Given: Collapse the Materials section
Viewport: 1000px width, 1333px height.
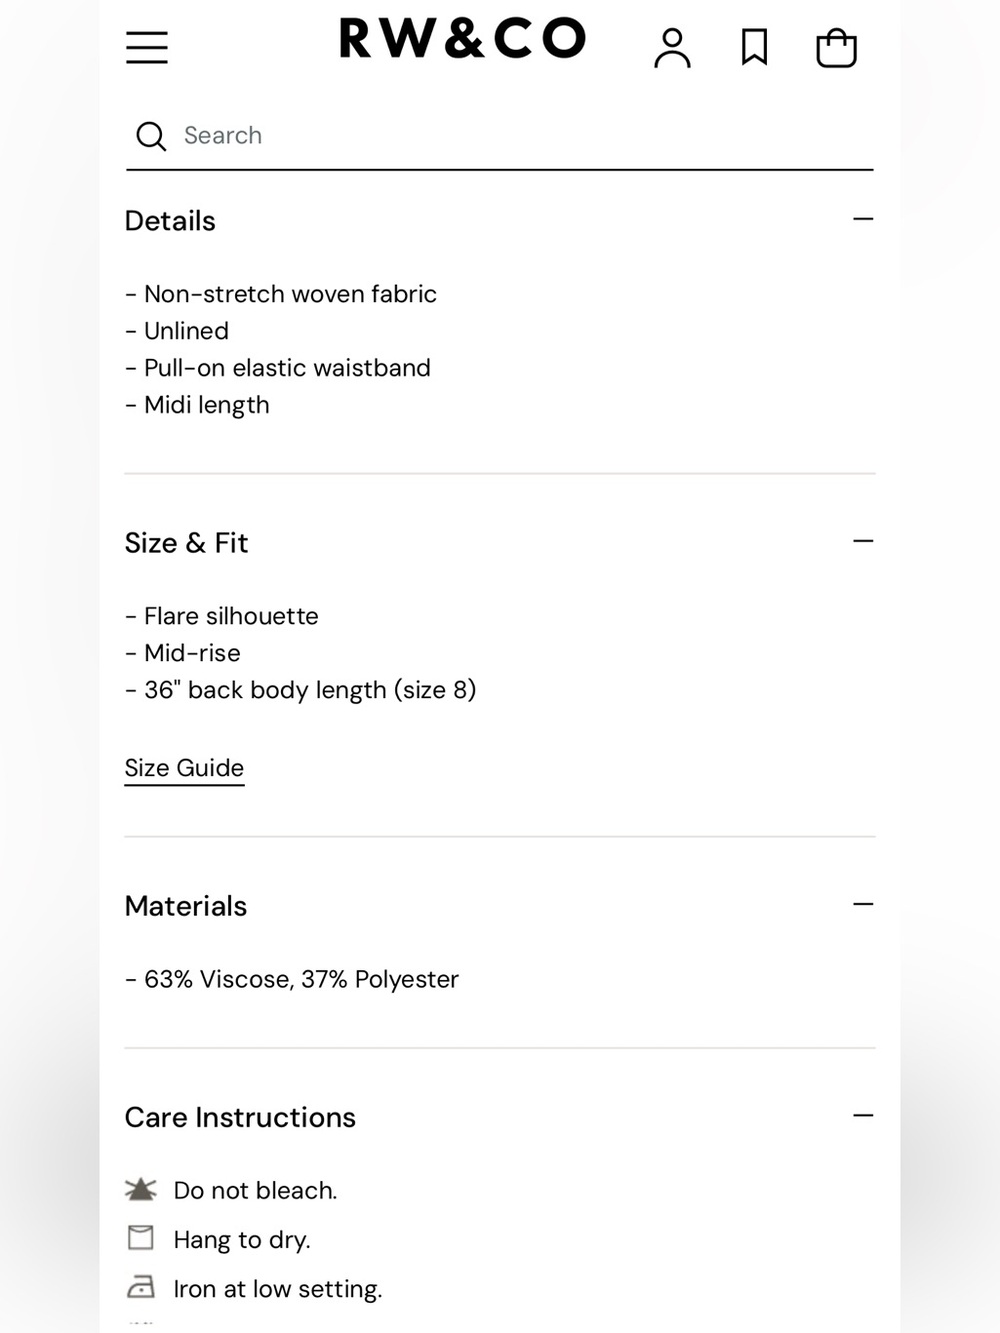Looking at the screenshot, I should 863,904.
